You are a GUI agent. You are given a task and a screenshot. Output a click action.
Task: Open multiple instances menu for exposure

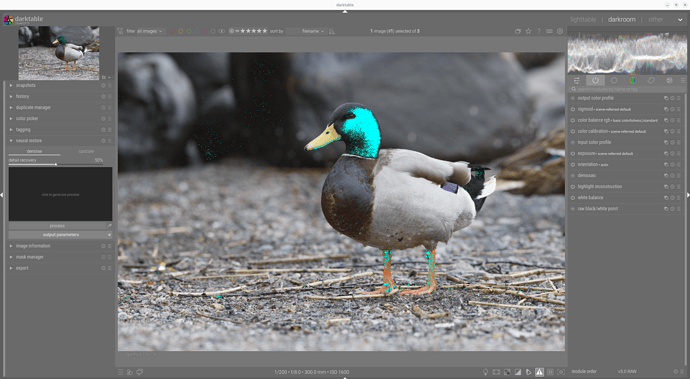coord(666,154)
